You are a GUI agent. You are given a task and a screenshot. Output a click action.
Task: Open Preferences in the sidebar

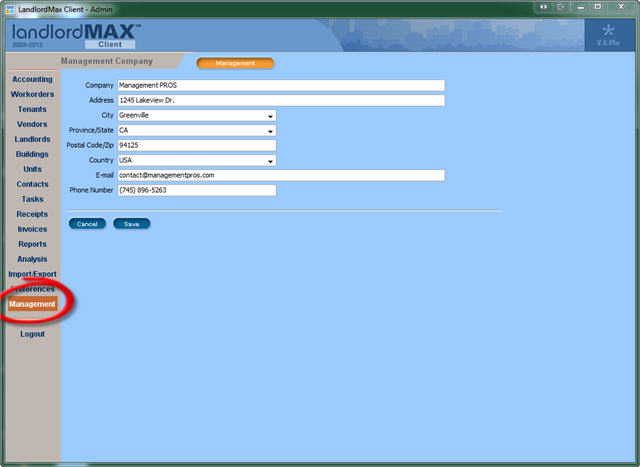[32, 289]
